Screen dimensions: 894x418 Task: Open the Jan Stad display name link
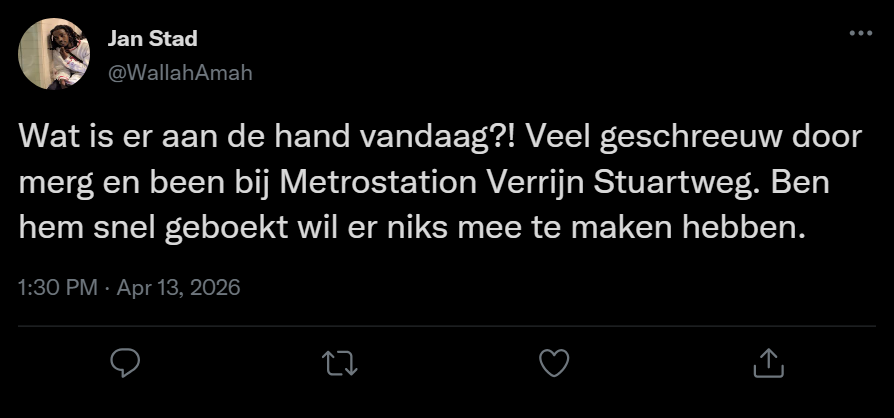152,39
